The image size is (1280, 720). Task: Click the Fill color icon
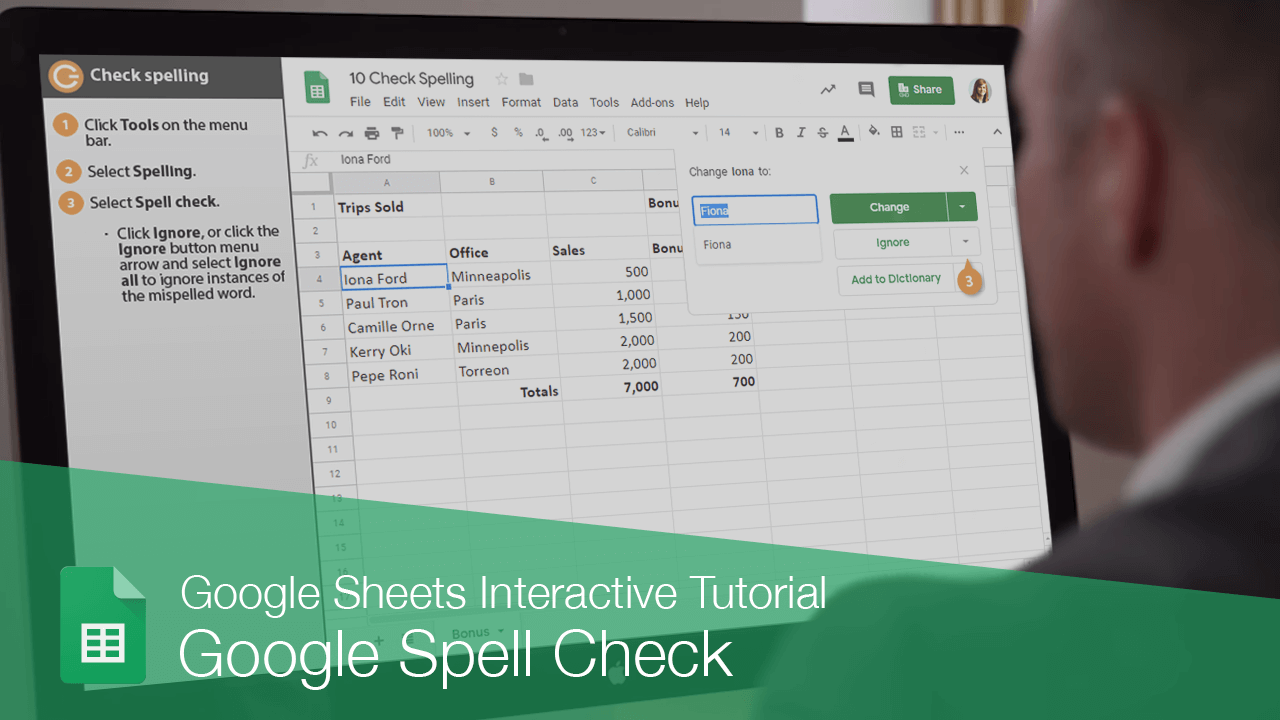(x=873, y=131)
